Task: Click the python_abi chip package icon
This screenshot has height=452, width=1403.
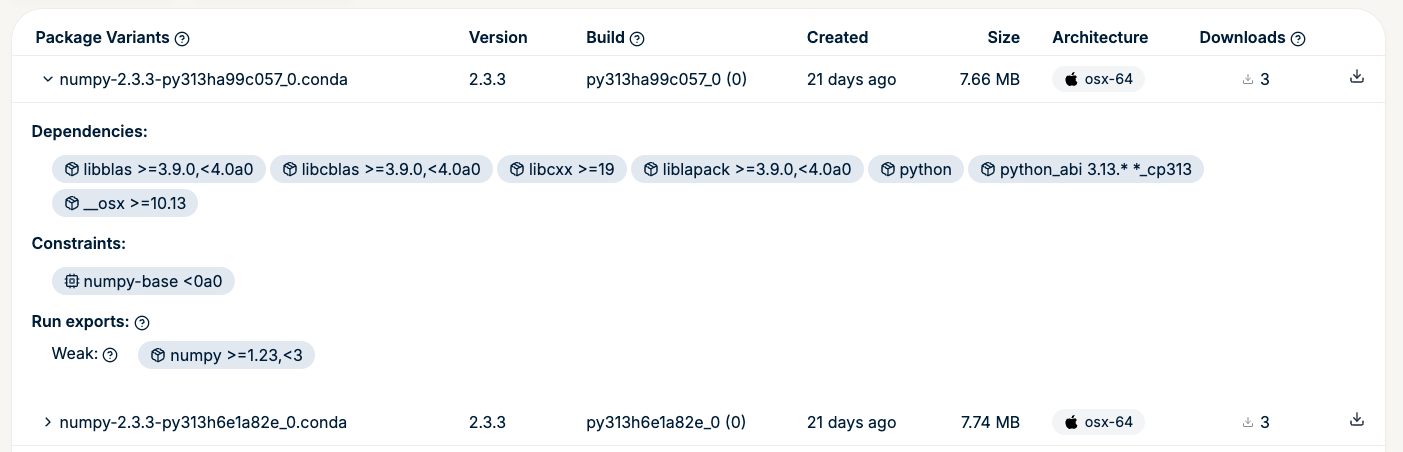Action: tap(988, 169)
